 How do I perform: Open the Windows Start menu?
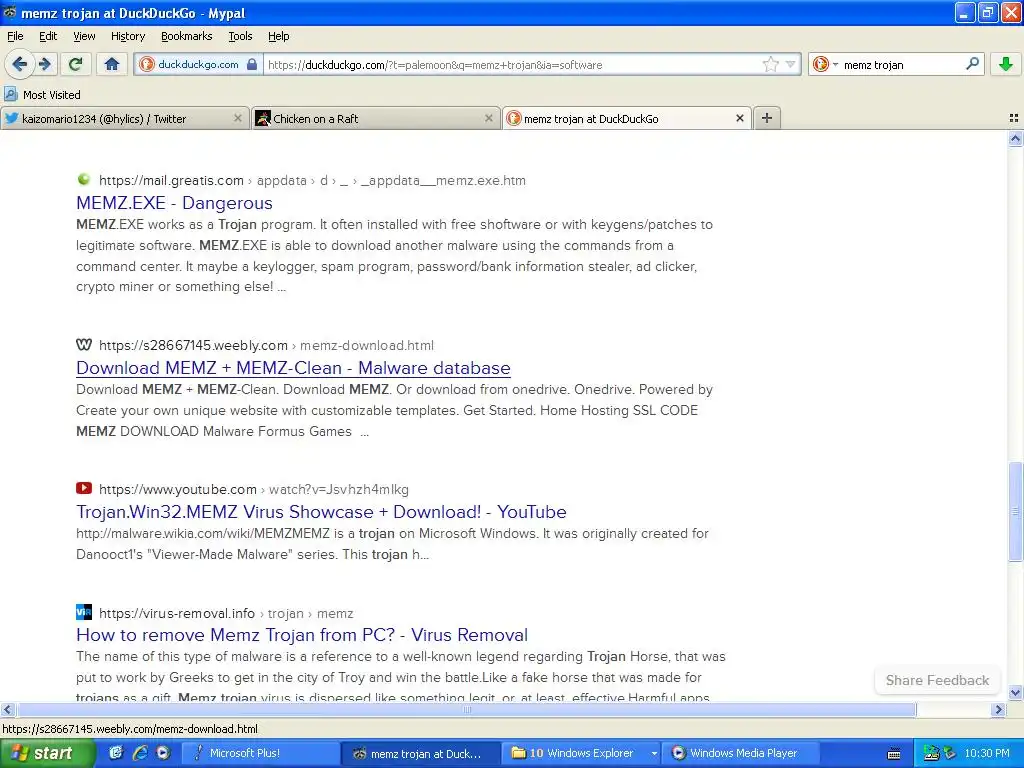pos(47,753)
